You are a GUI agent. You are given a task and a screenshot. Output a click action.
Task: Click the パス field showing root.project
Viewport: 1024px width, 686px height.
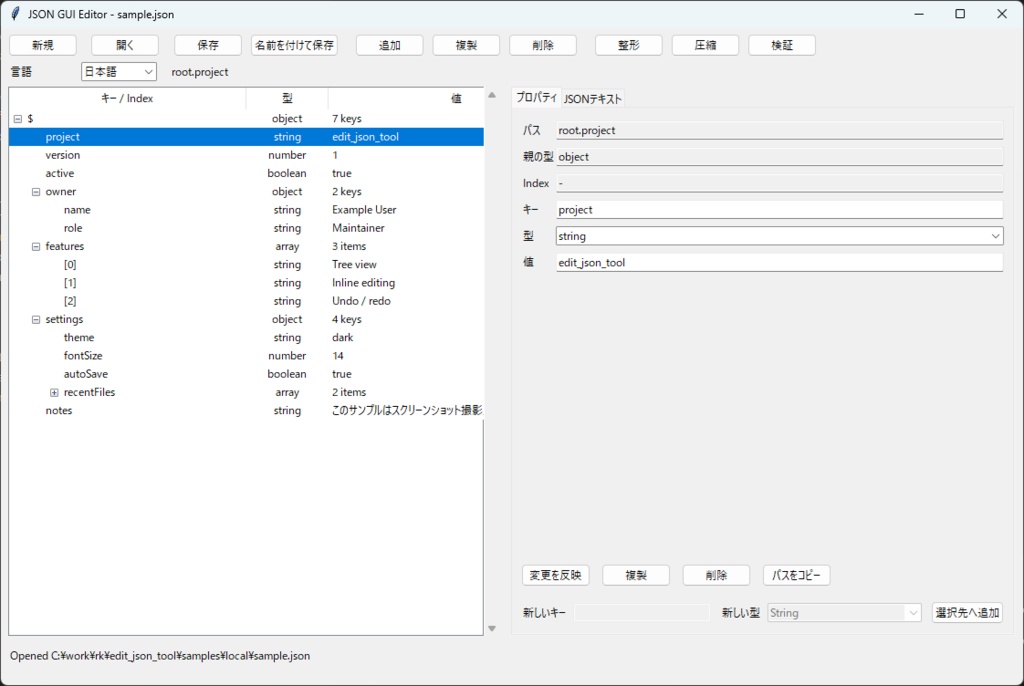(x=779, y=130)
